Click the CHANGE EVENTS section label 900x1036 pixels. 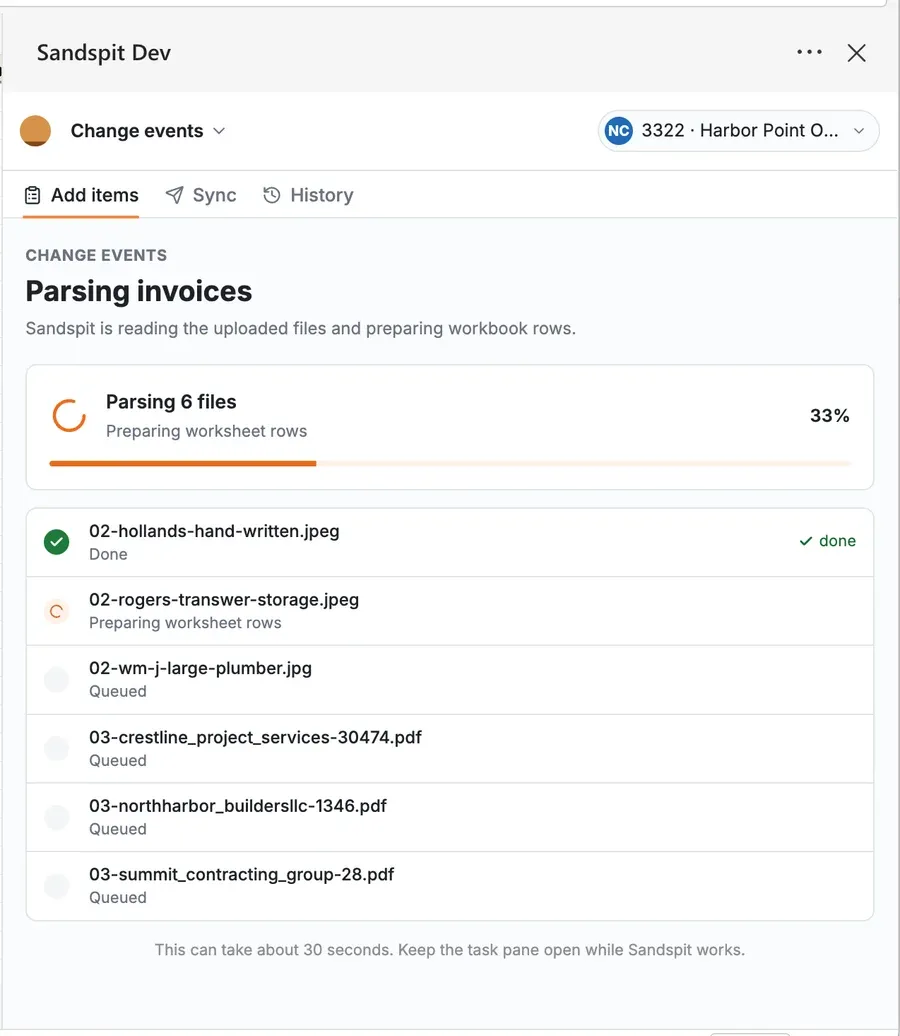[96, 255]
